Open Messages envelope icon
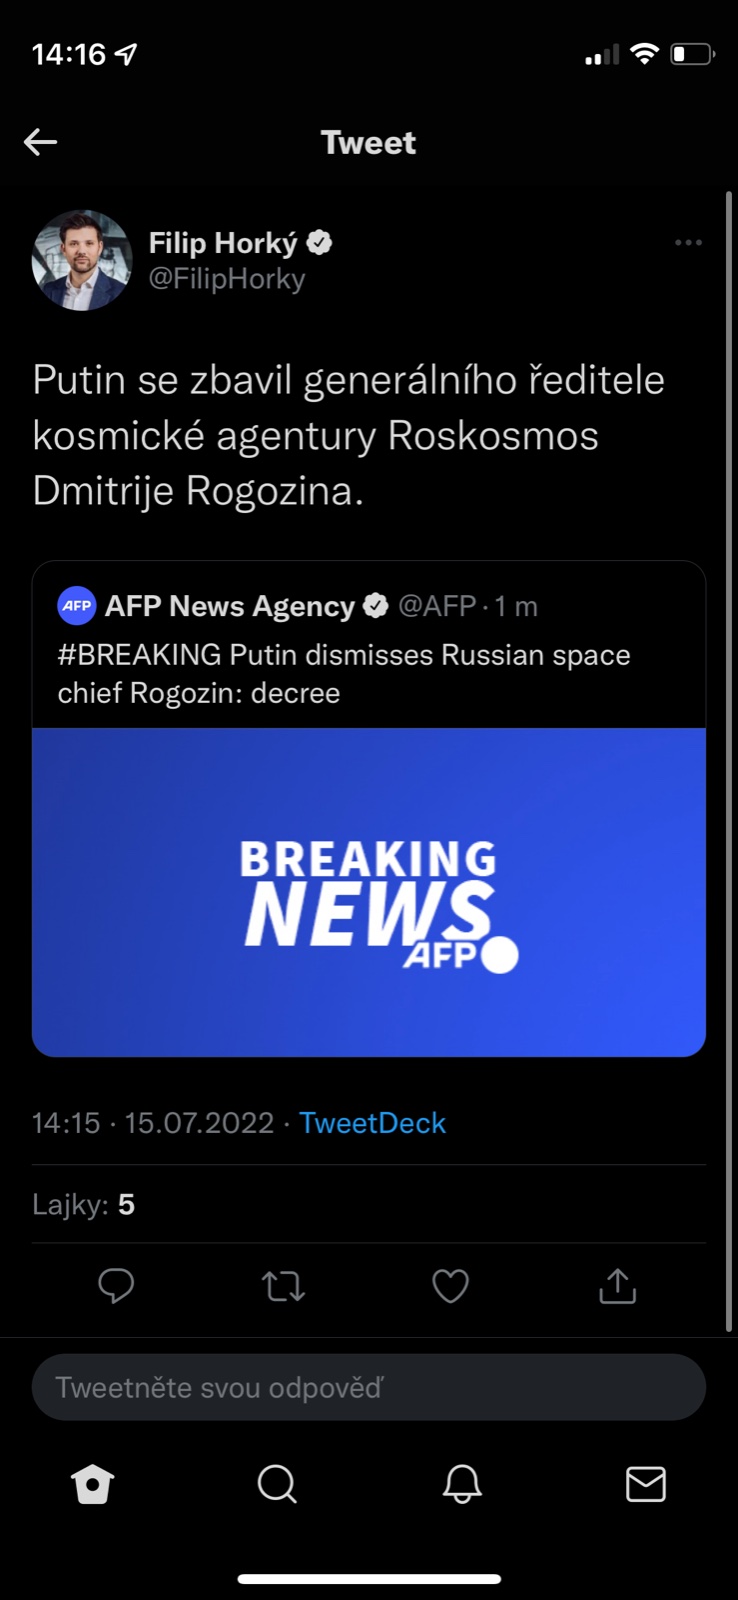The width and height of the screenshot is (738, 1600). coord(646,1484)
